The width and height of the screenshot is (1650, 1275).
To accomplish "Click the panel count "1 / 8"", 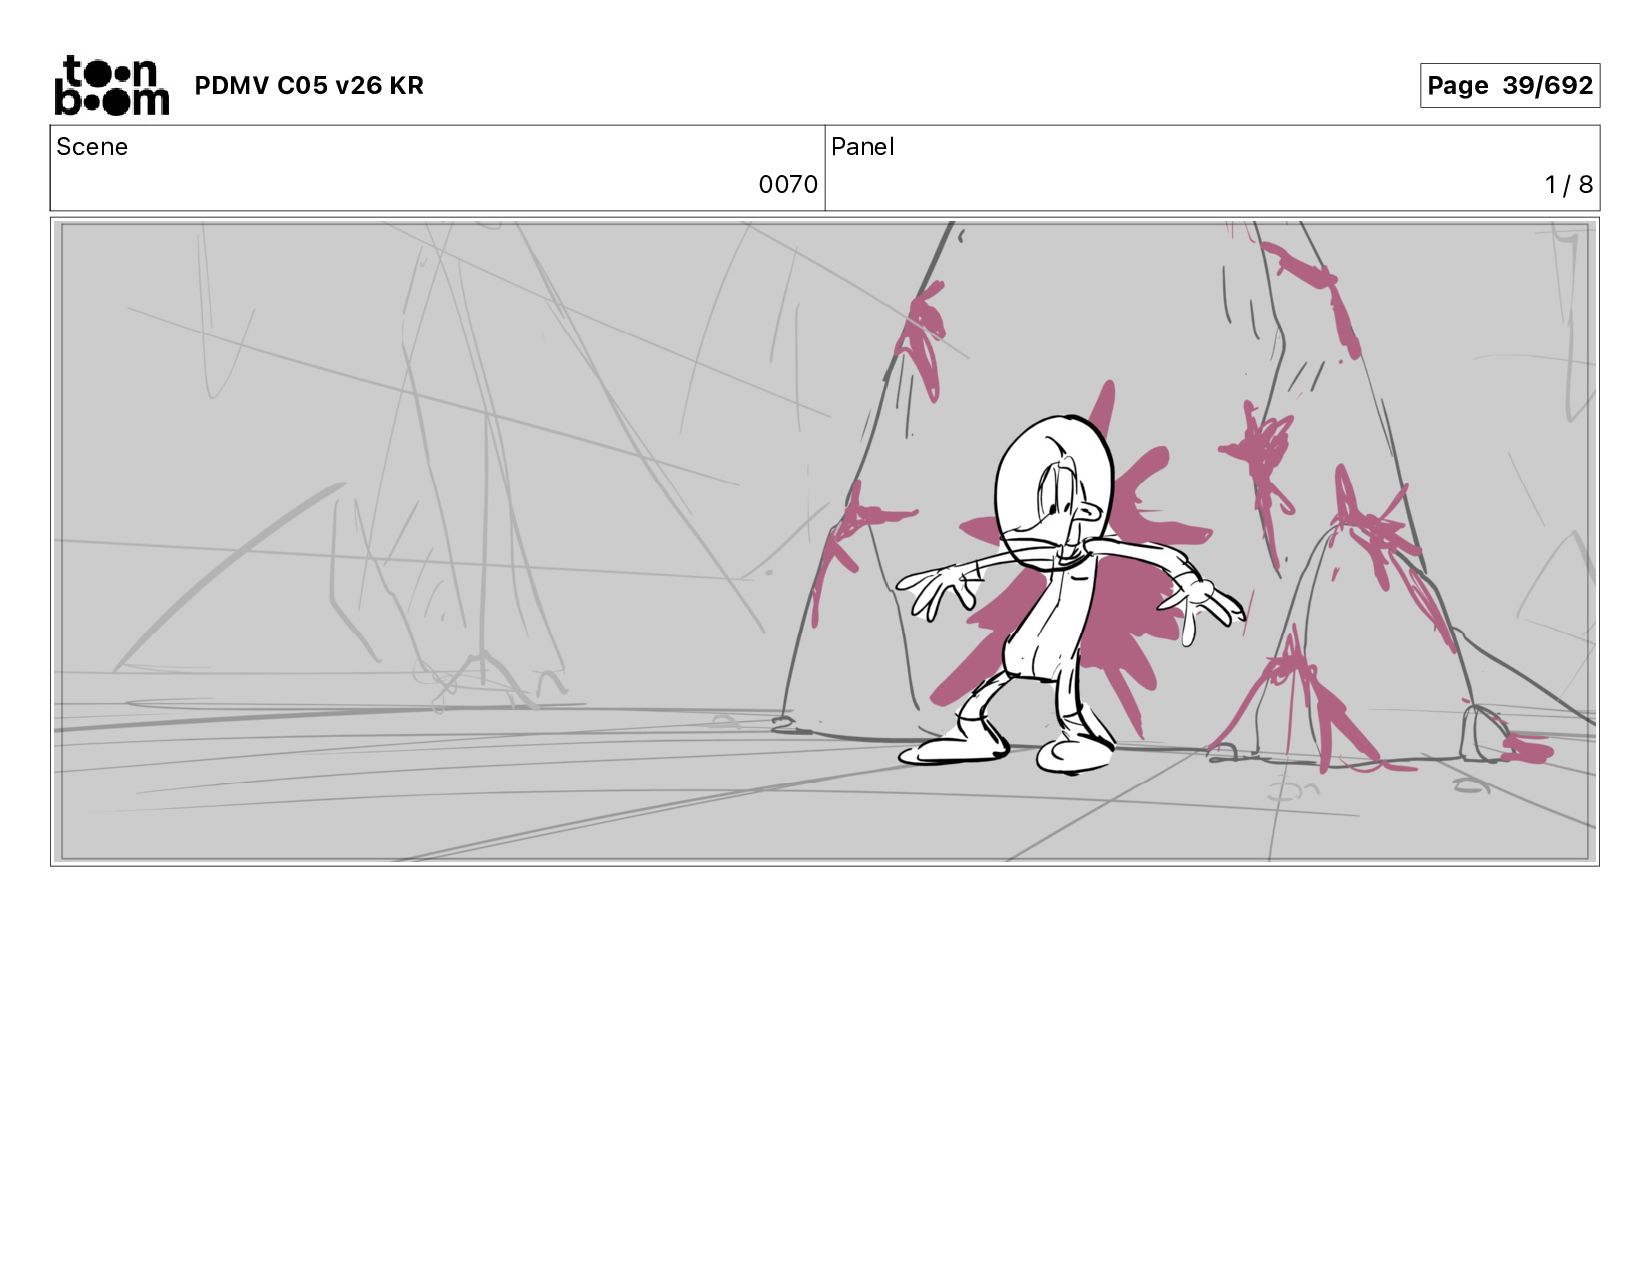I will pyautogui.click(x=1568, y=185).
